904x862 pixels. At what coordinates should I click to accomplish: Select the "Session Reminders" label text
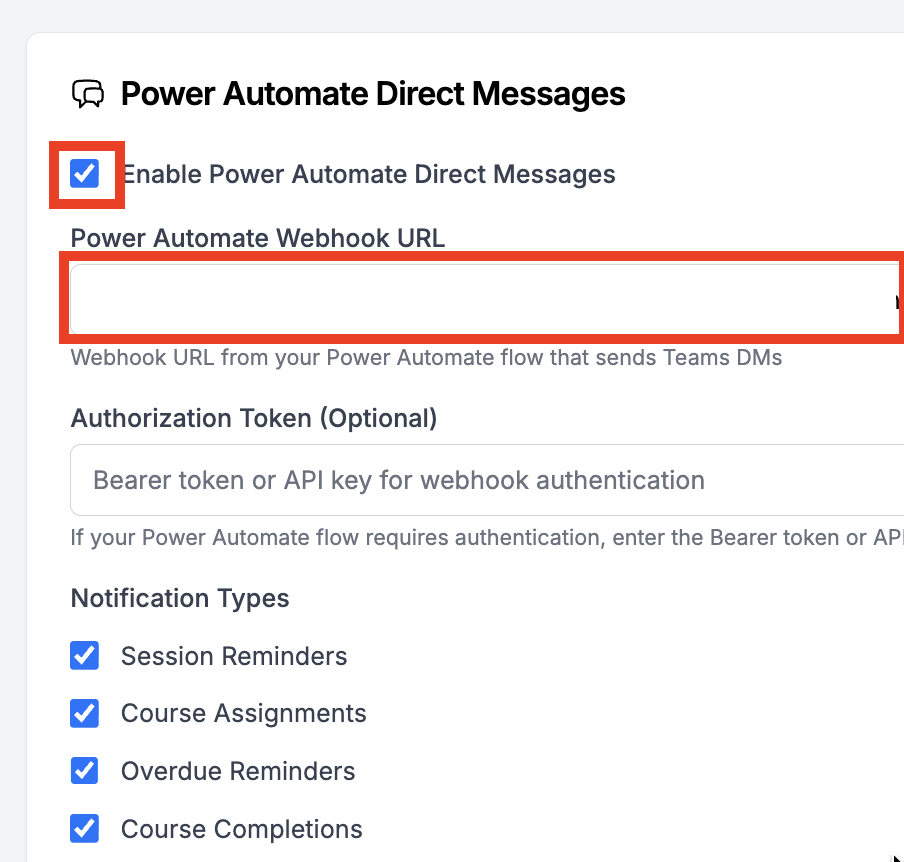(x=234, y=656)
